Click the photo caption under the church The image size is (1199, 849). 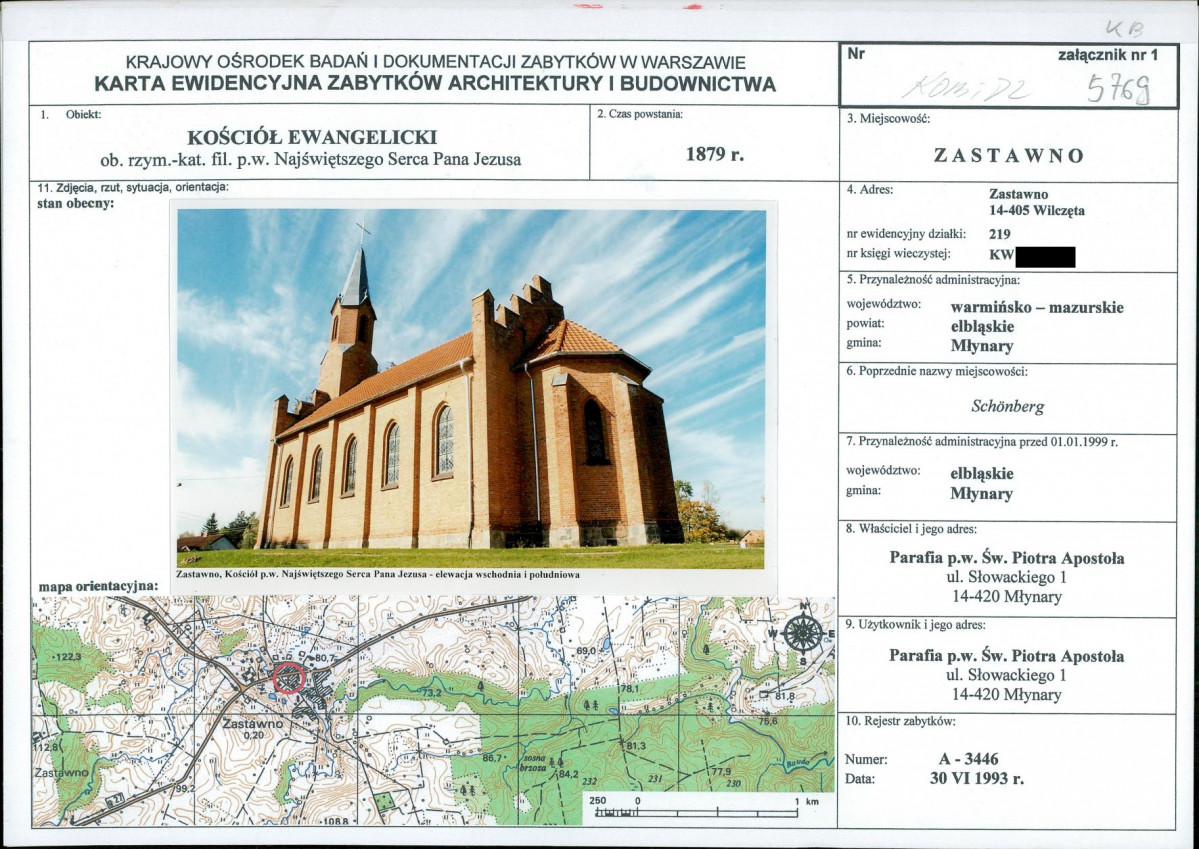point(378,574)
